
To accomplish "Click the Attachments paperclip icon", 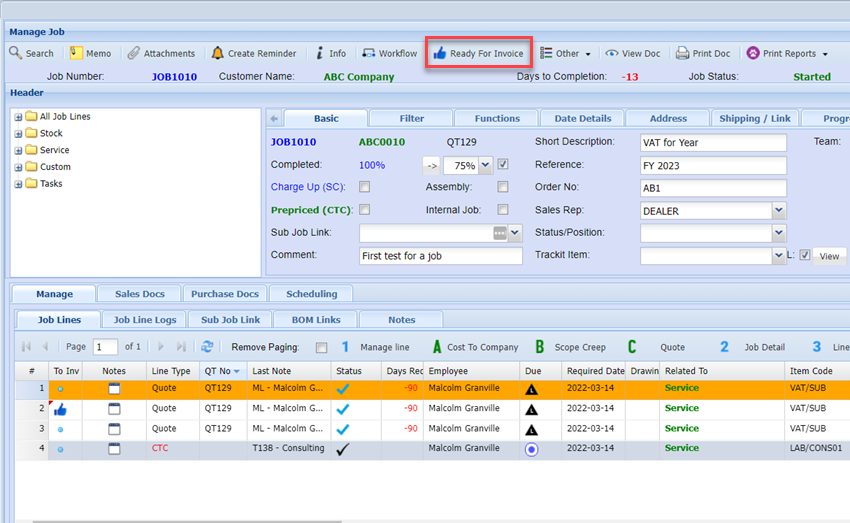I will (133, 53).
